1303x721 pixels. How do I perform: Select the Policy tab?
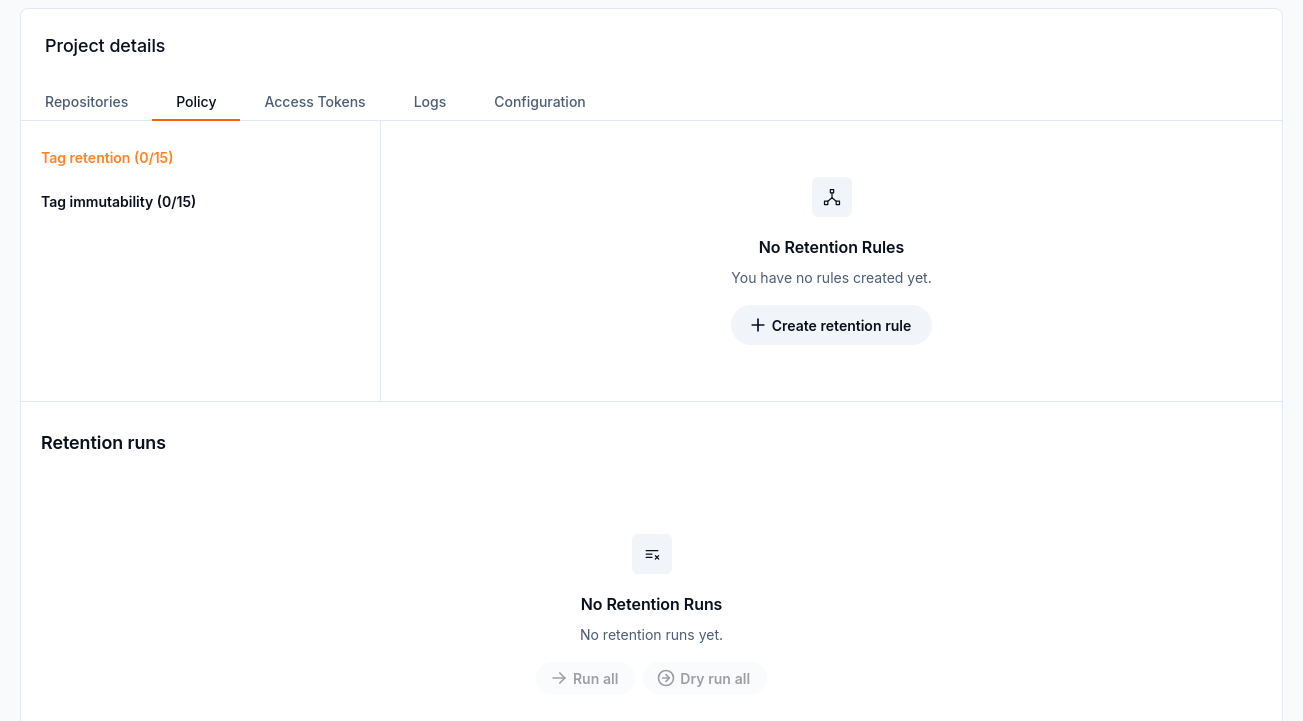click(x=196, y=102)
